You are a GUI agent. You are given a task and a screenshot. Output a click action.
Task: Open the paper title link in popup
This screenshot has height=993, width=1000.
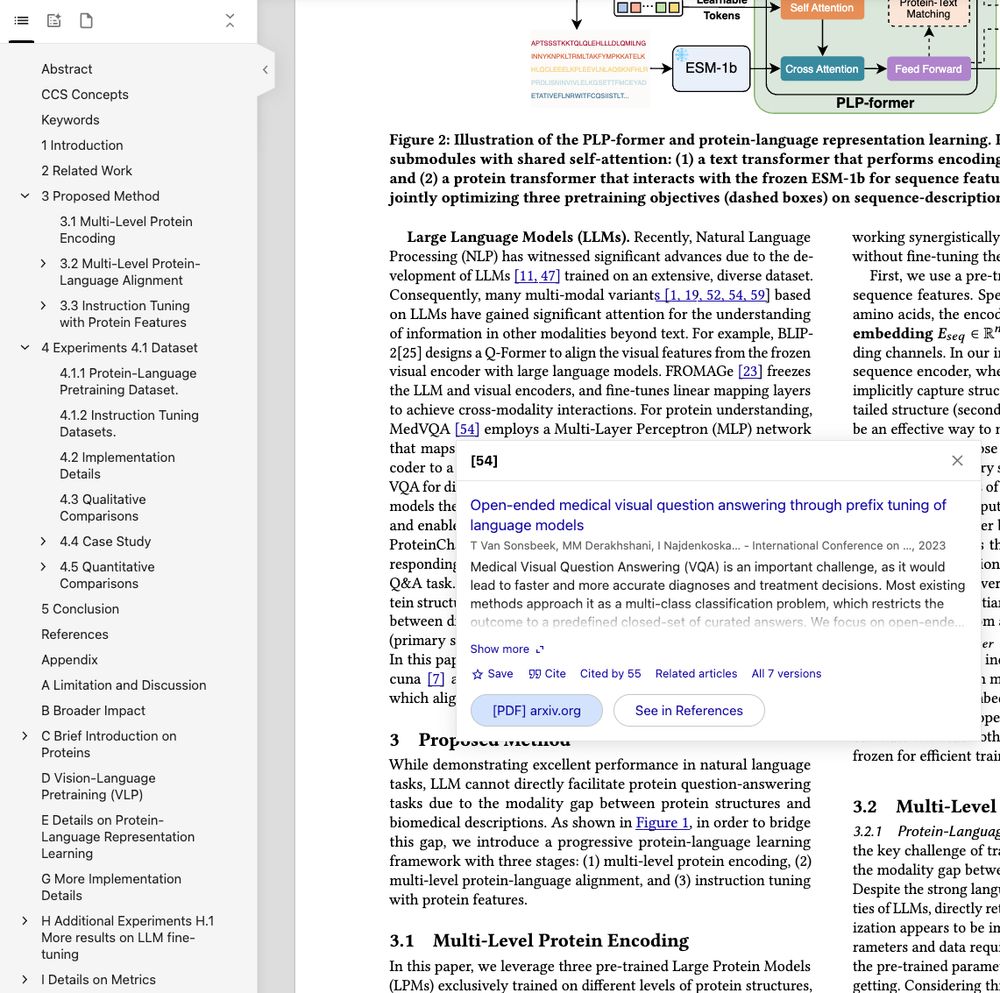click(708, 515)
